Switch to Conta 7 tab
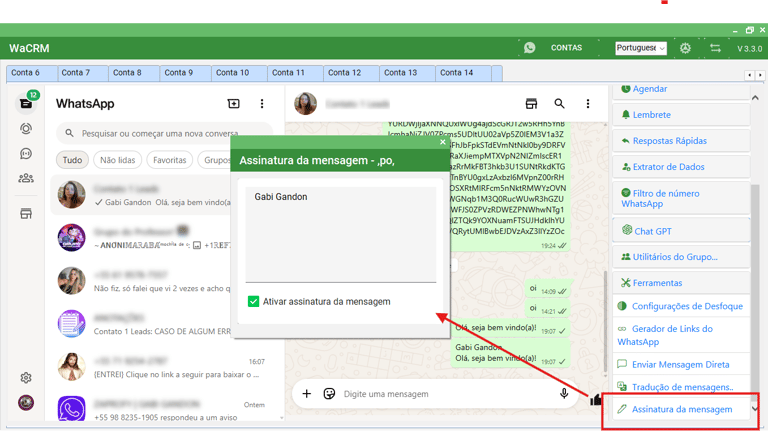 point(83,73)
